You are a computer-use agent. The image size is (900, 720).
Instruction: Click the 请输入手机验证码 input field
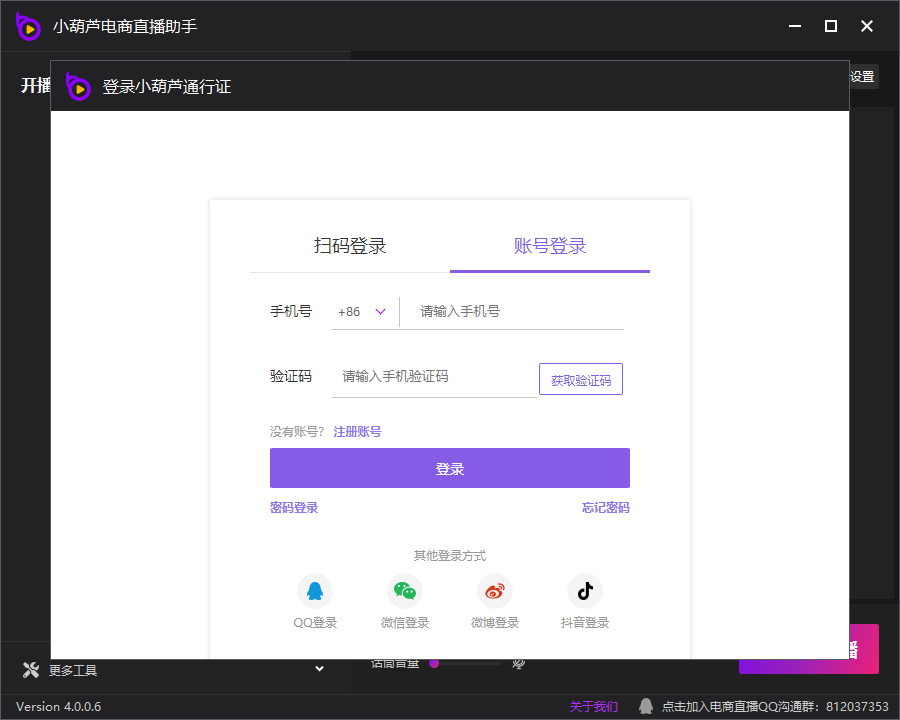click(x=435, y=377)
